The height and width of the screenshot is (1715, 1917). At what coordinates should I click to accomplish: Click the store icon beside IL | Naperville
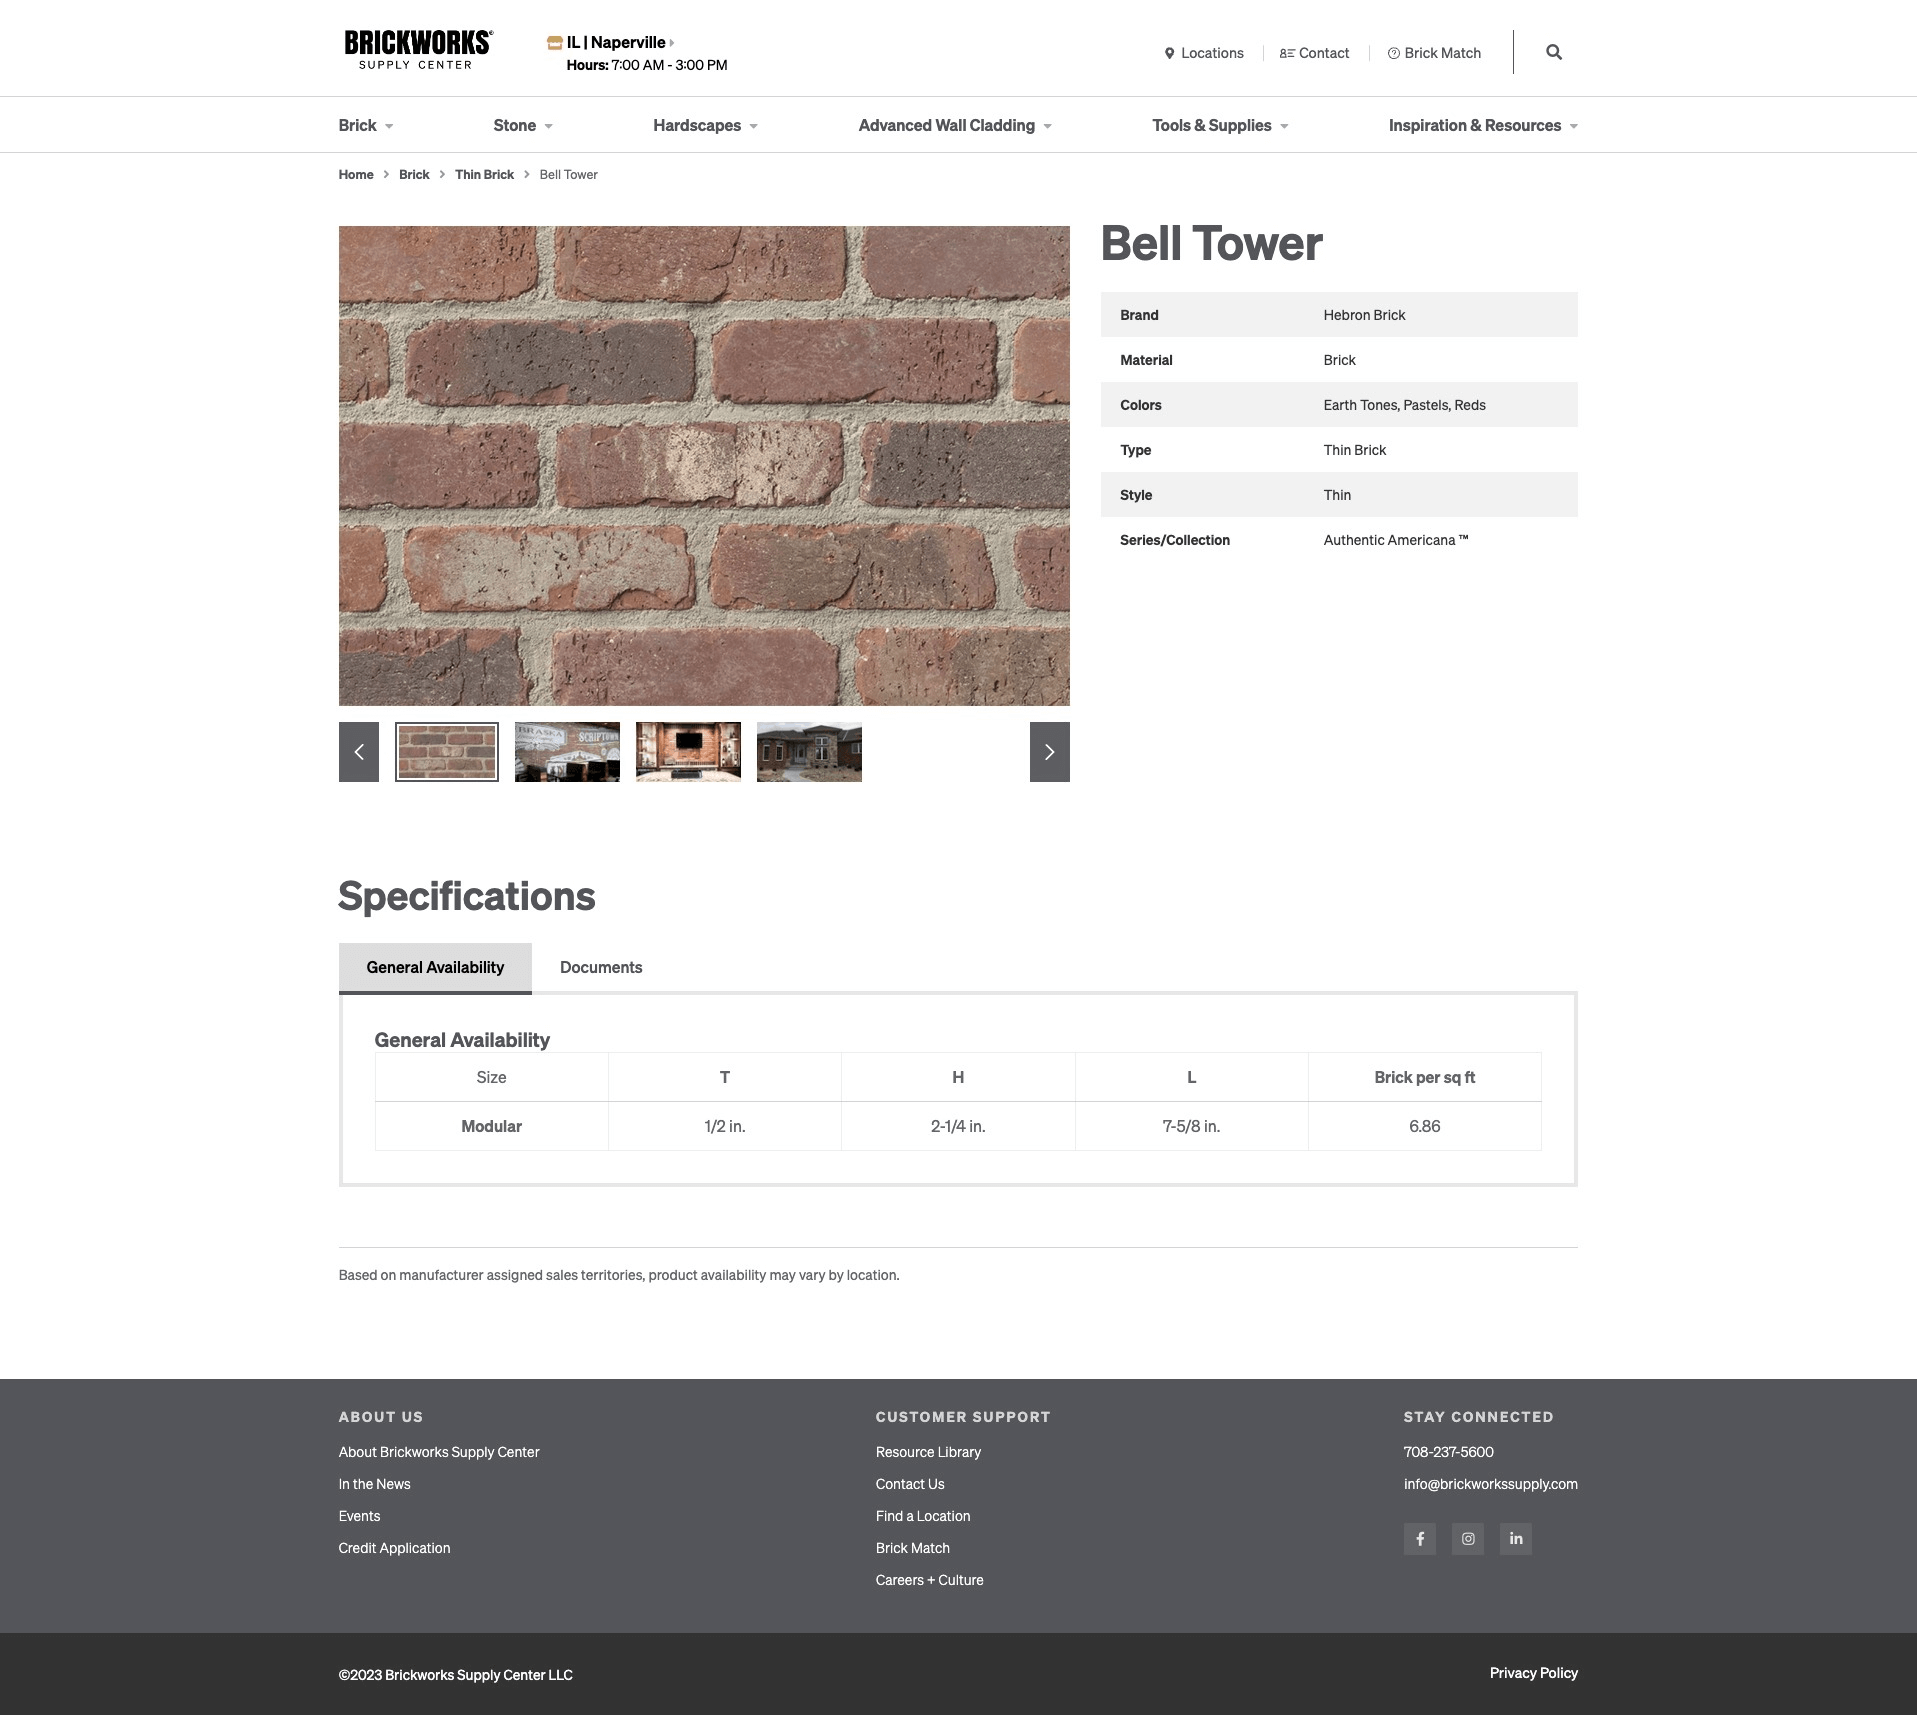click(x=554, y=42)
